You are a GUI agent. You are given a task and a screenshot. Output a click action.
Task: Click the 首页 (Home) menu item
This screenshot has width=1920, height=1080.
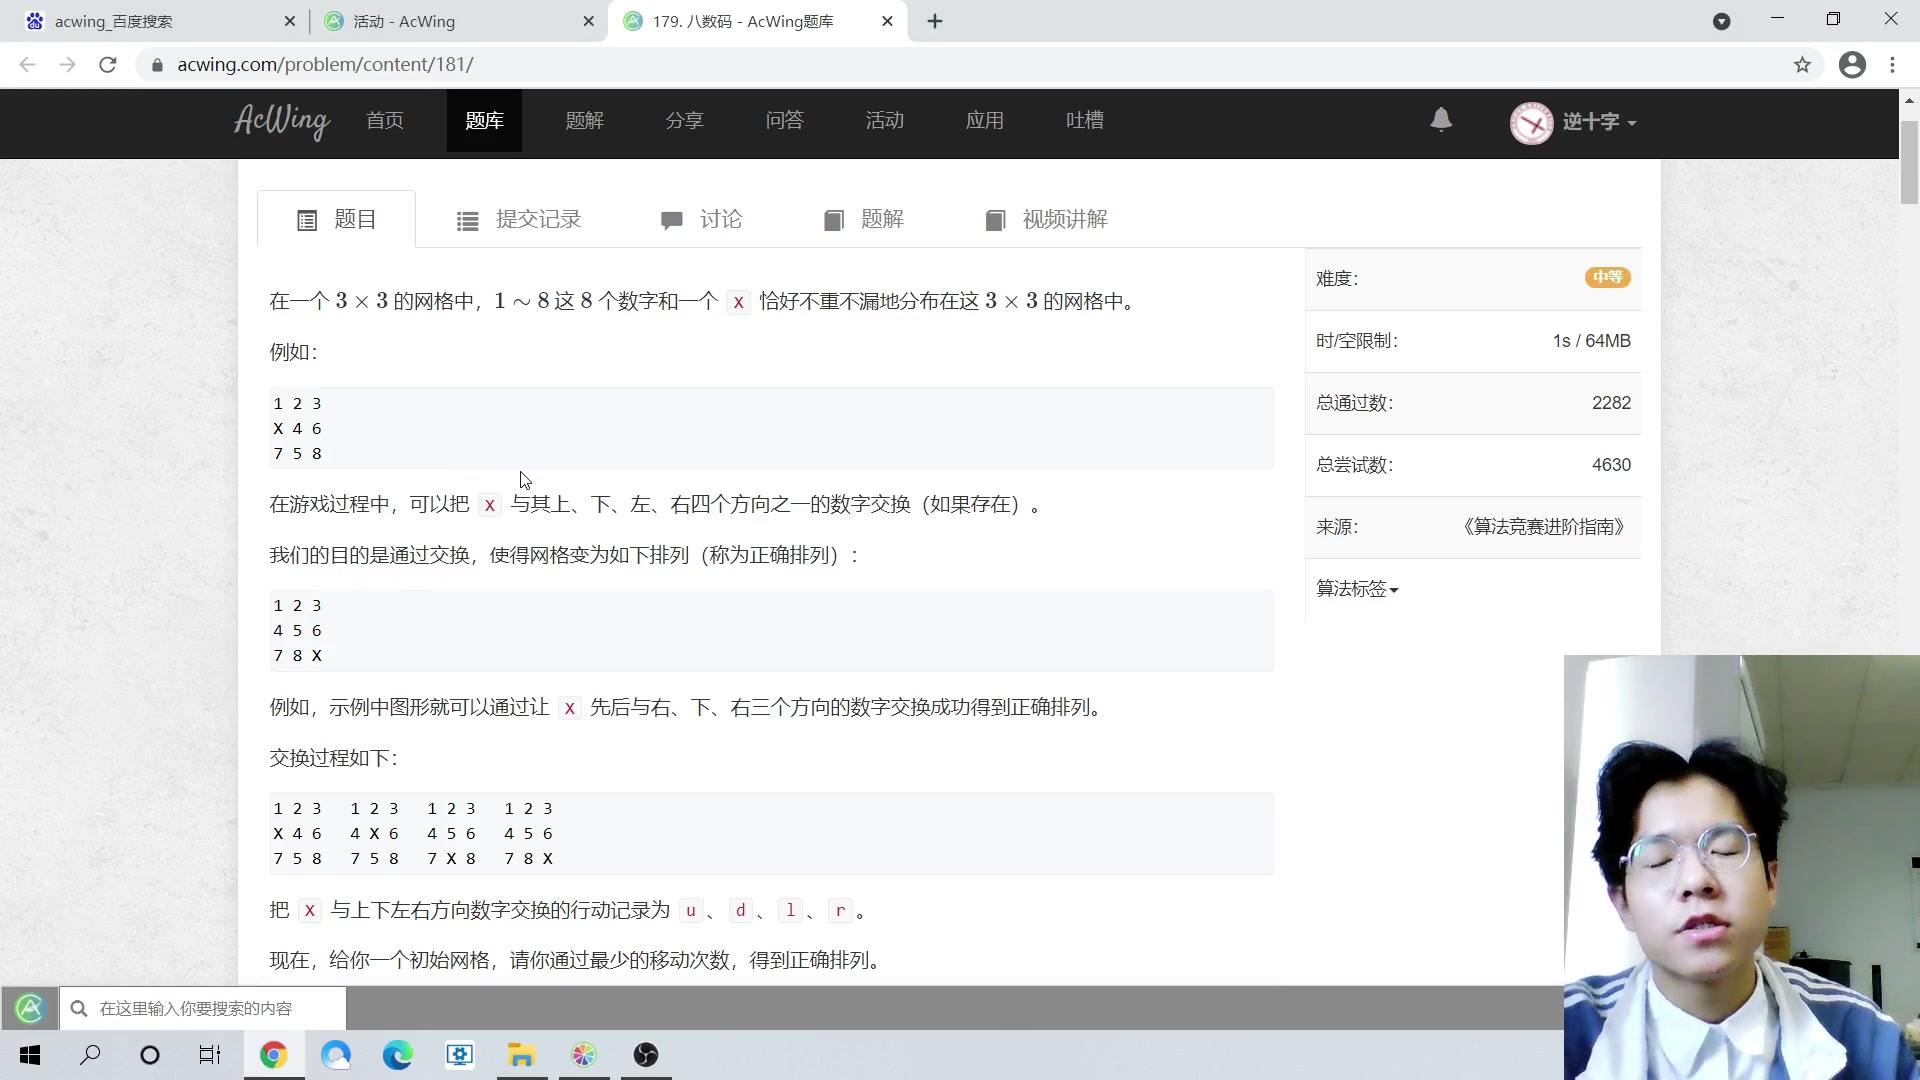click(x=386, y=120)
